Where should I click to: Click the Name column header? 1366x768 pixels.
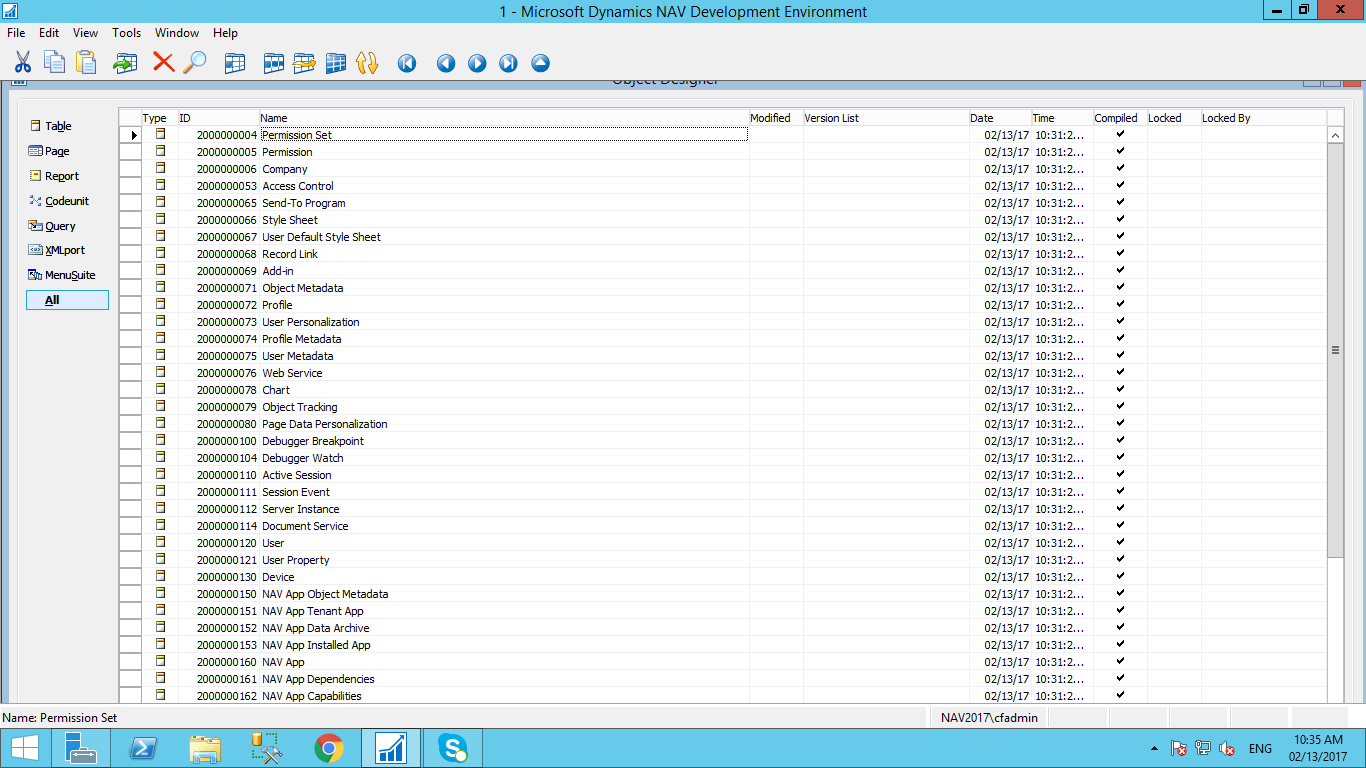click(504, 118)
